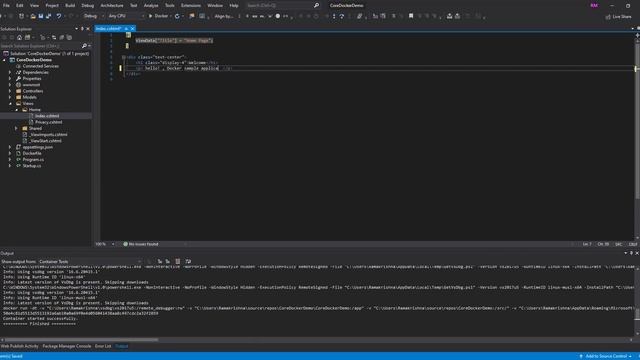Collapse the CoreDockerDemo project node
This screenshot has height=360, width=640.
4,60
